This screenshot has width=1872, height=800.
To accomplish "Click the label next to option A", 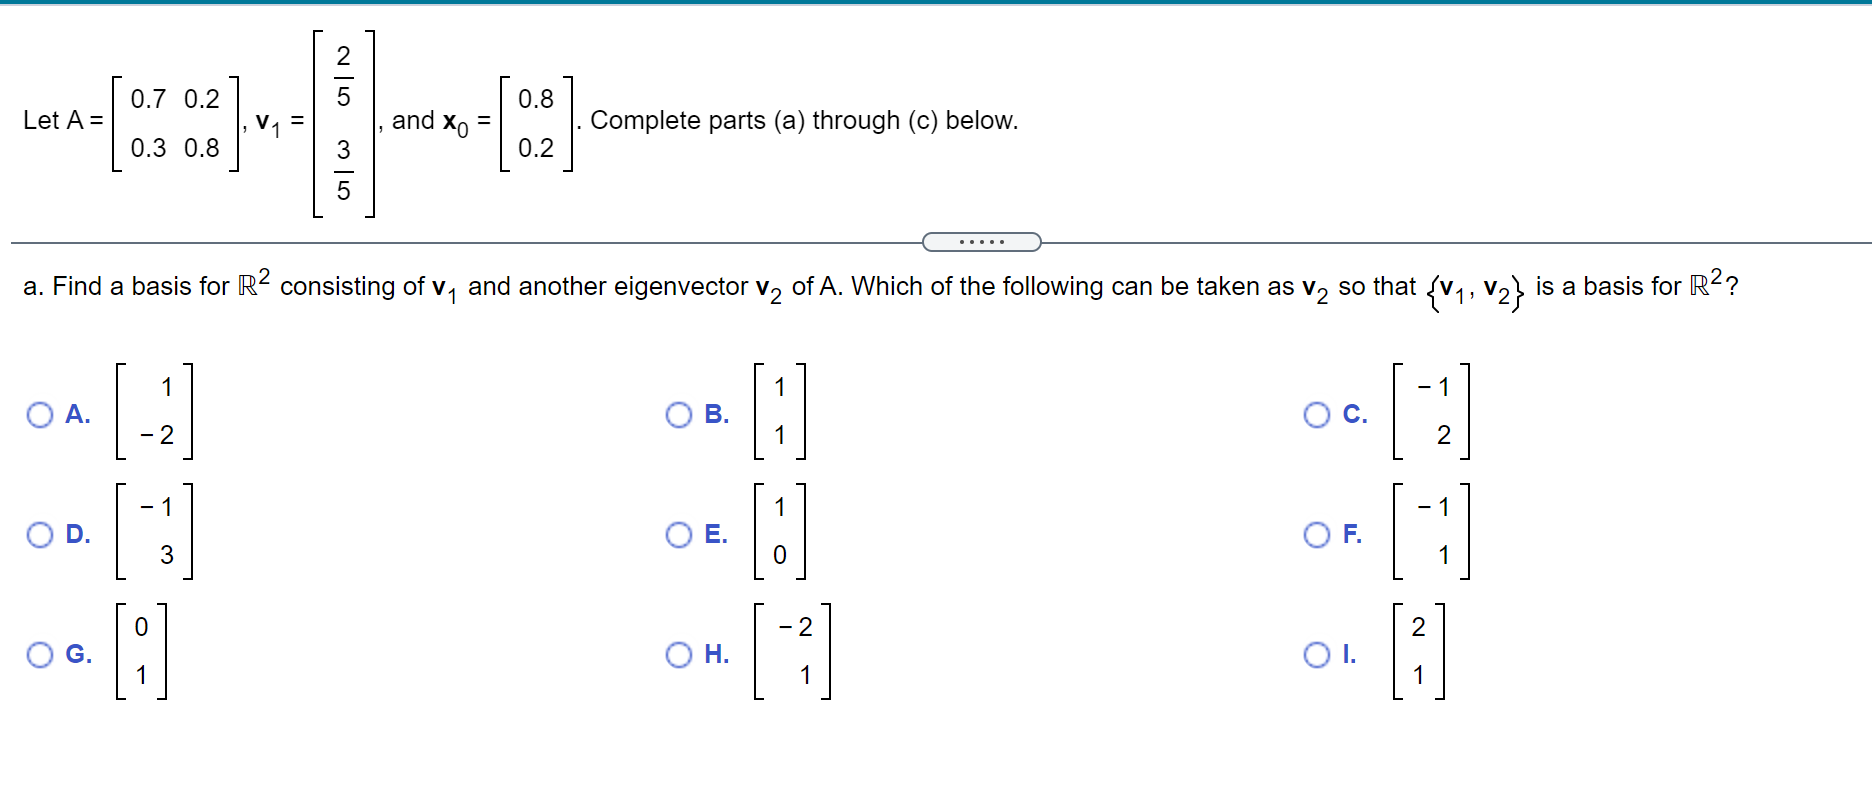I will (x=77, y=414).
